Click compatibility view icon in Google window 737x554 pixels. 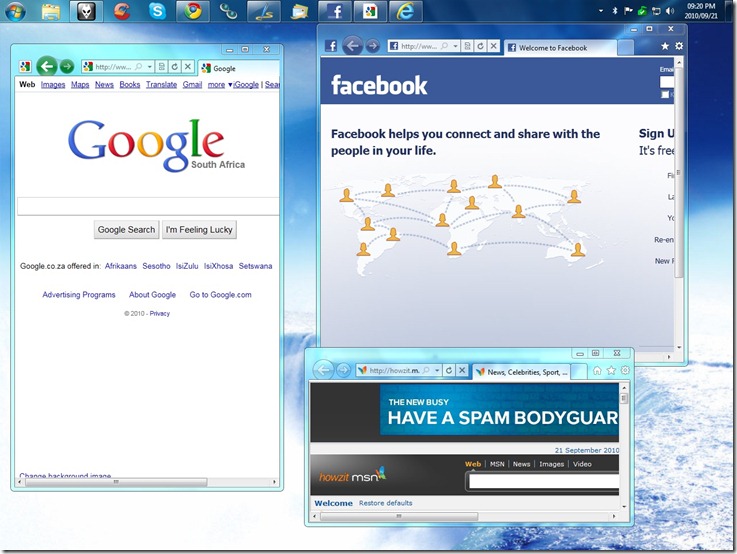click(x=162, y=67)
